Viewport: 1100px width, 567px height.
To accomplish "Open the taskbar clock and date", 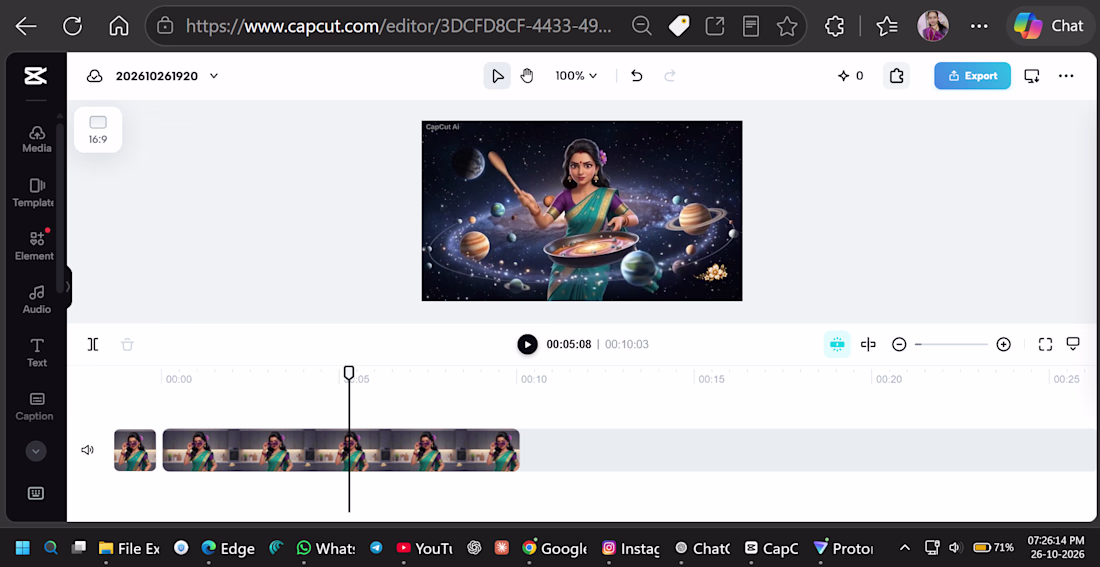I will tap(1055, 547).
